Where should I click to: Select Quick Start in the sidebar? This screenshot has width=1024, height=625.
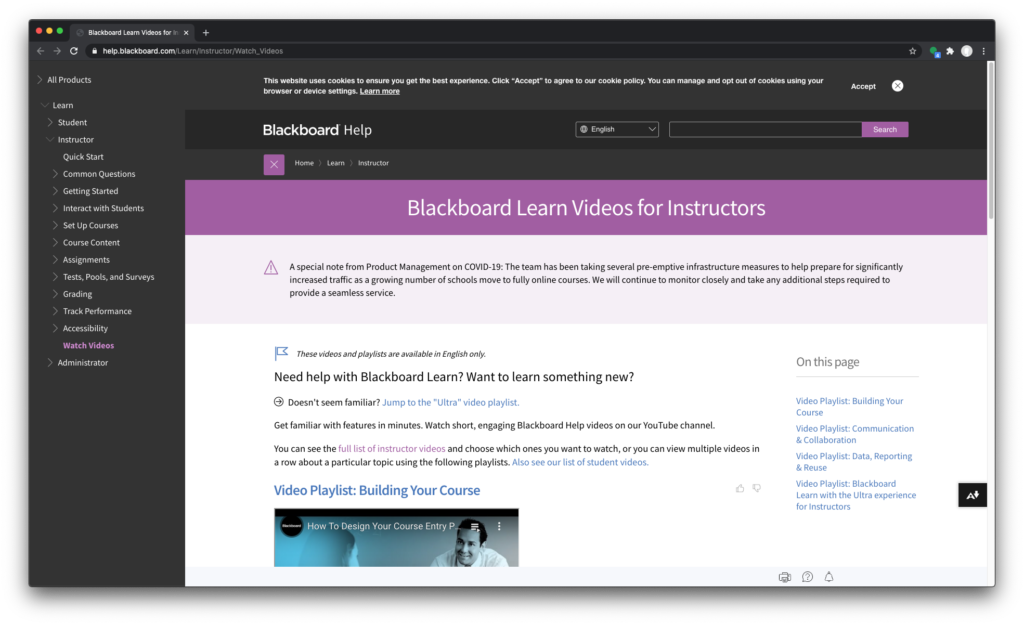[83, 157]
